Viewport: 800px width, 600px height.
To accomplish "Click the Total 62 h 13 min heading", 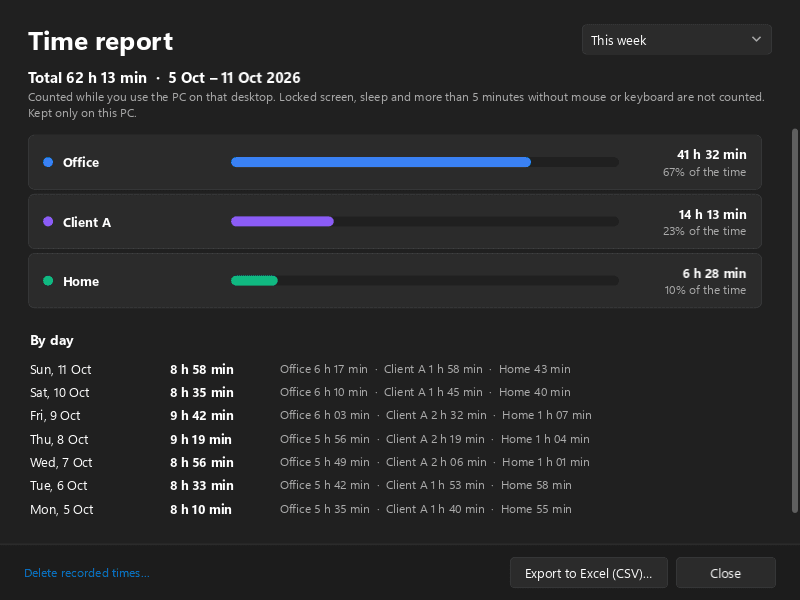I will pyautogui.click(x=87, y=78).
